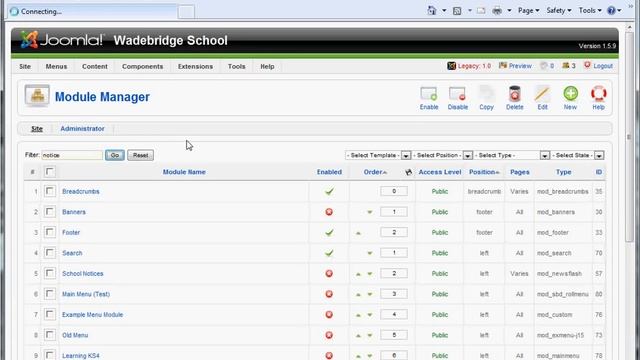This screenshot has width=640, height=360.
Task: Open browser Tools dropdown menu
Action: tap(590, 11)
